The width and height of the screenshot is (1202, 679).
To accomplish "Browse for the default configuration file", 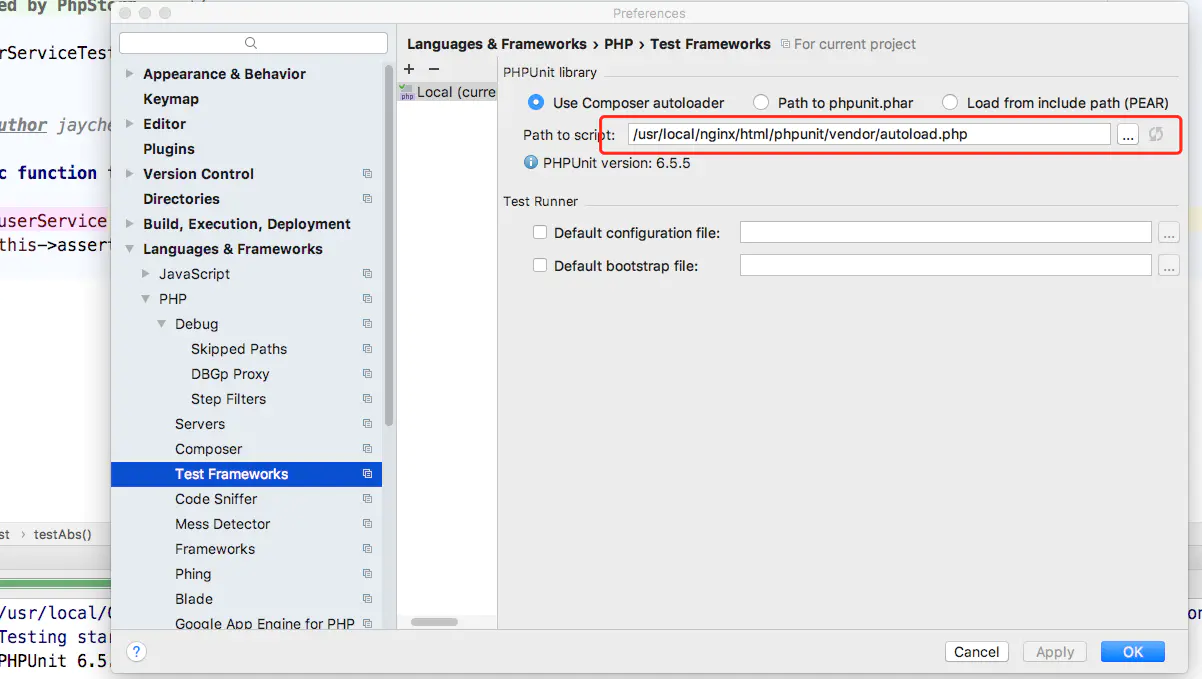I will click(x=1169, y=233).
